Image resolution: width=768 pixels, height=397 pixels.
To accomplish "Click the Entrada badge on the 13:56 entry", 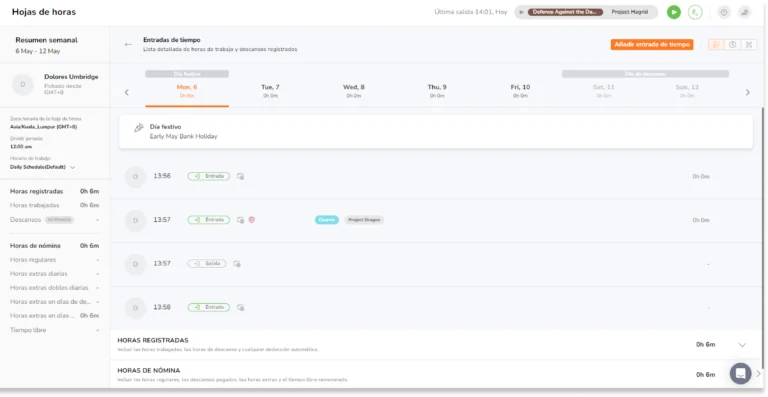I will pos(208,176).
